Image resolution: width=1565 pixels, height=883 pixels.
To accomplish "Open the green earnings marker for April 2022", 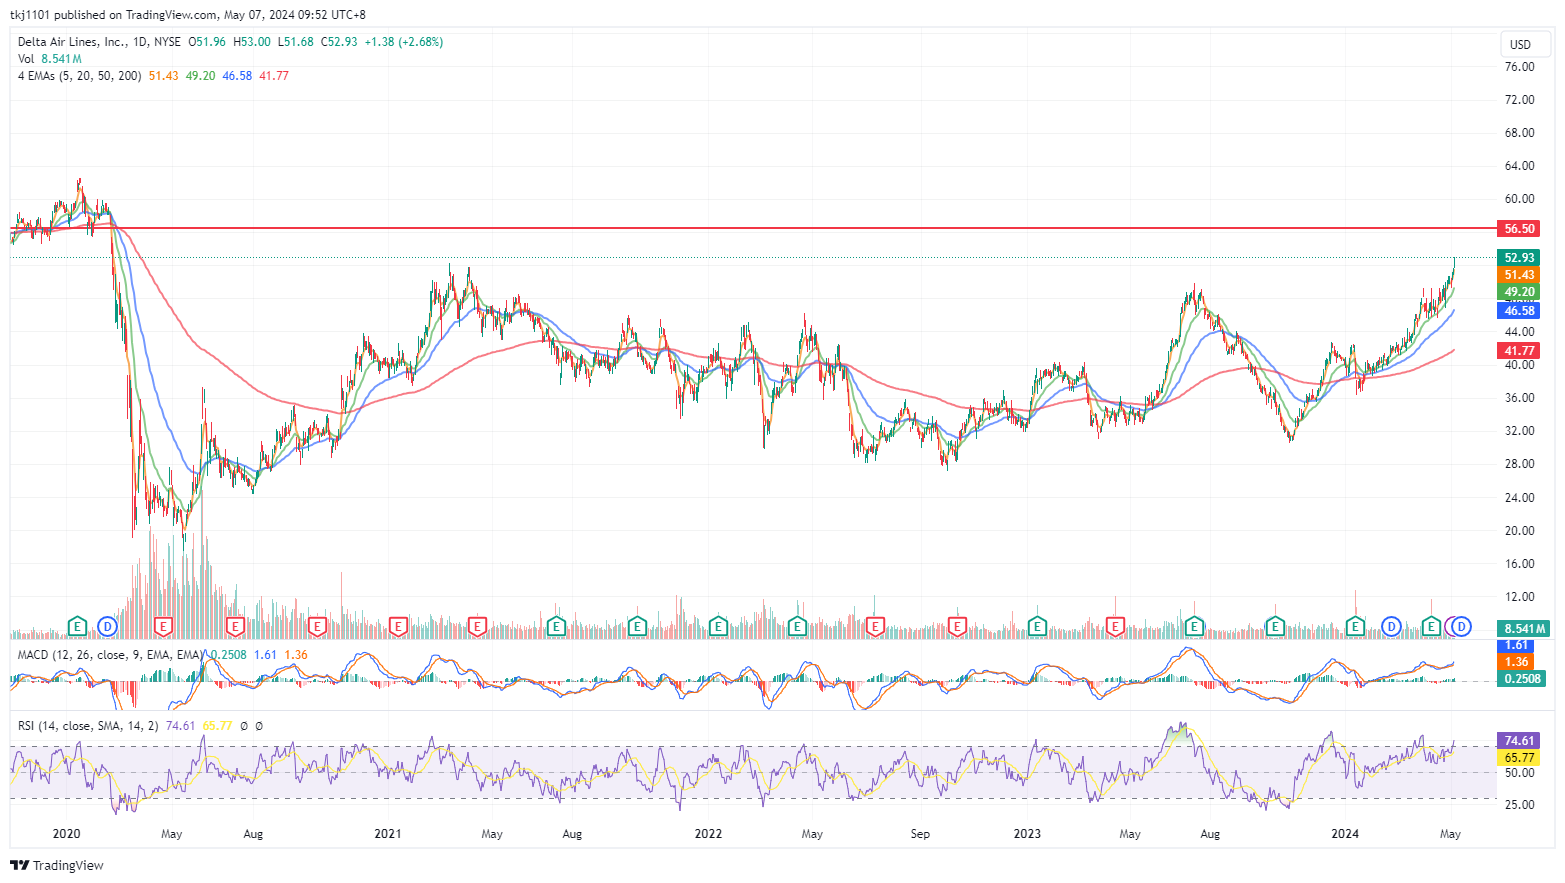I will [797, 627].
